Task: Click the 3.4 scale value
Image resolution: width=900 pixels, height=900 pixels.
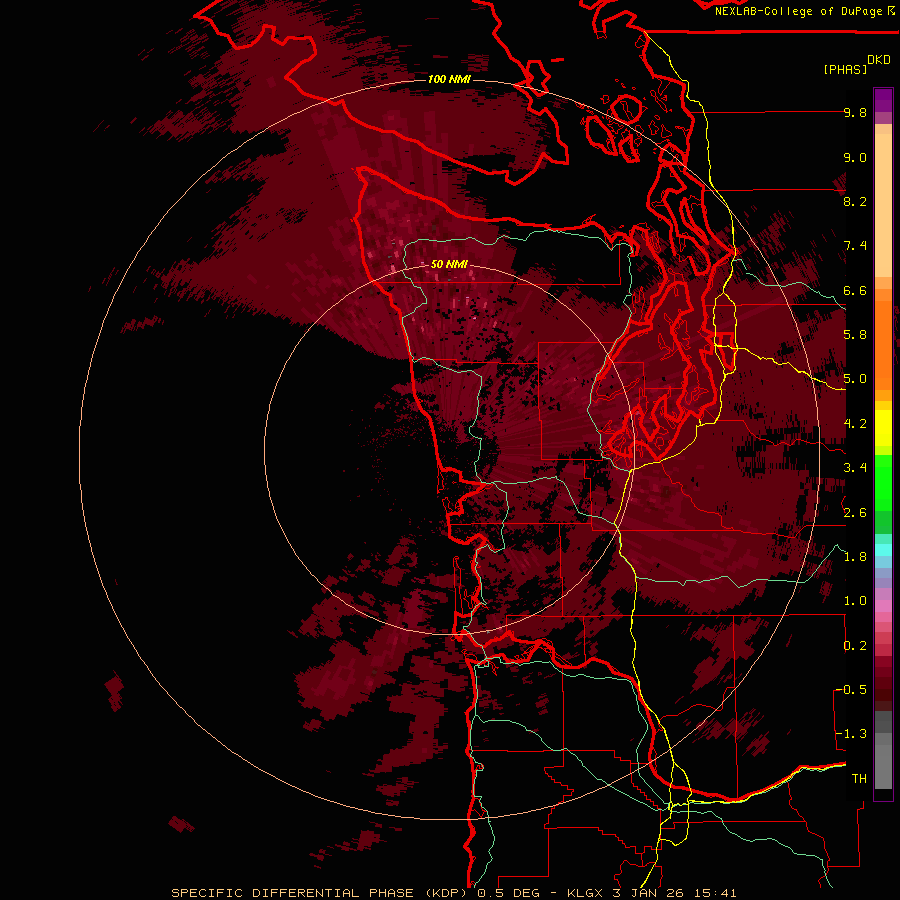Action: [x=855, y=468]
